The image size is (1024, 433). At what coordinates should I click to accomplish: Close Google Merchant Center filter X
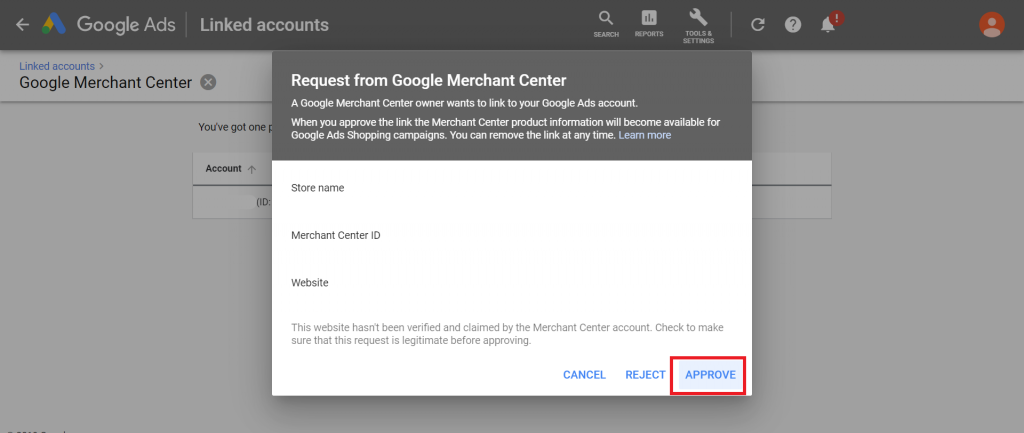coord(208,82)
